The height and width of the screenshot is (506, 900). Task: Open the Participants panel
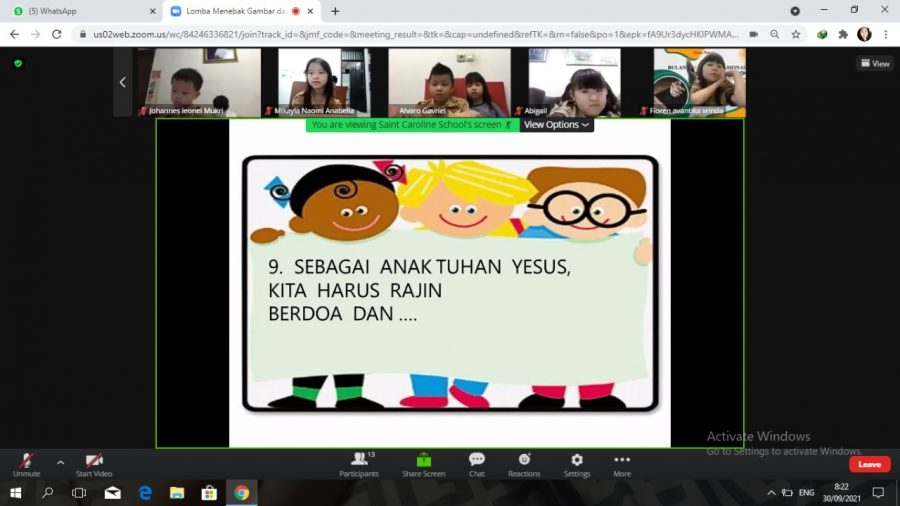click(359, 463)
